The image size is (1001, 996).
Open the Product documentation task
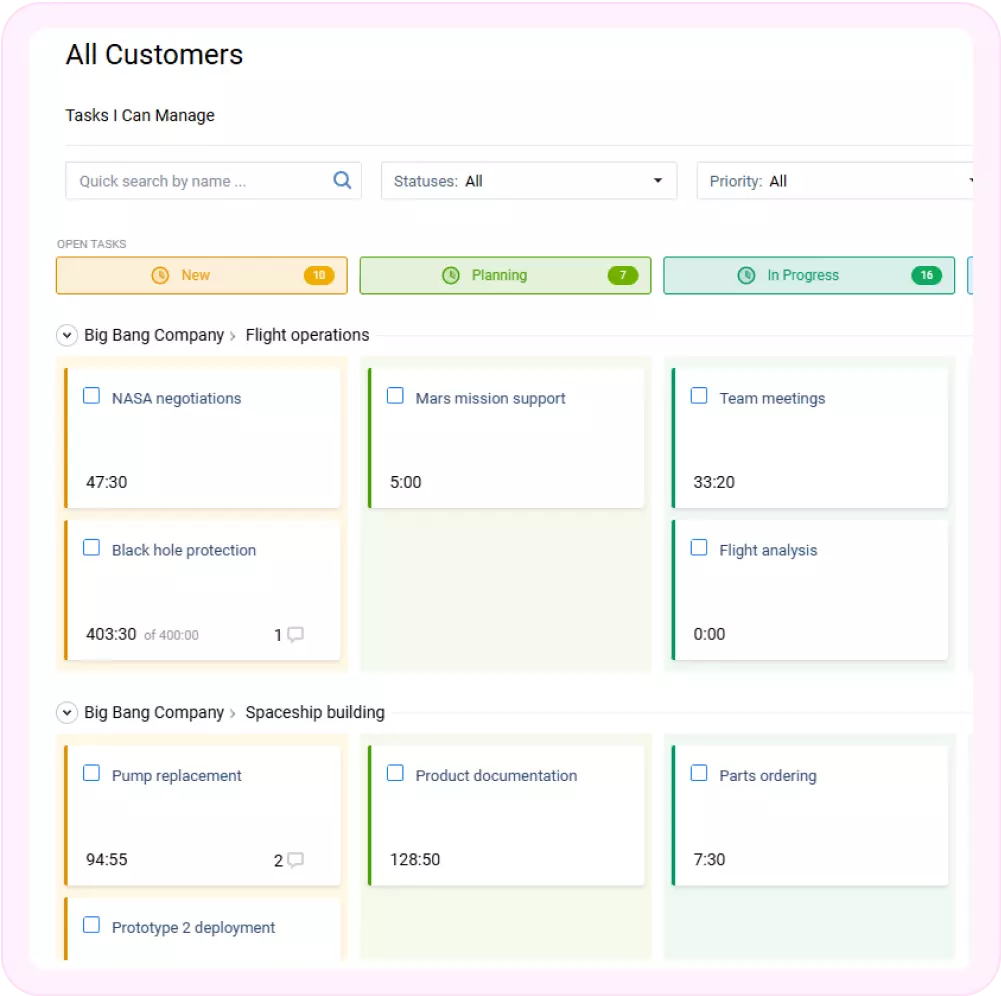496,775
